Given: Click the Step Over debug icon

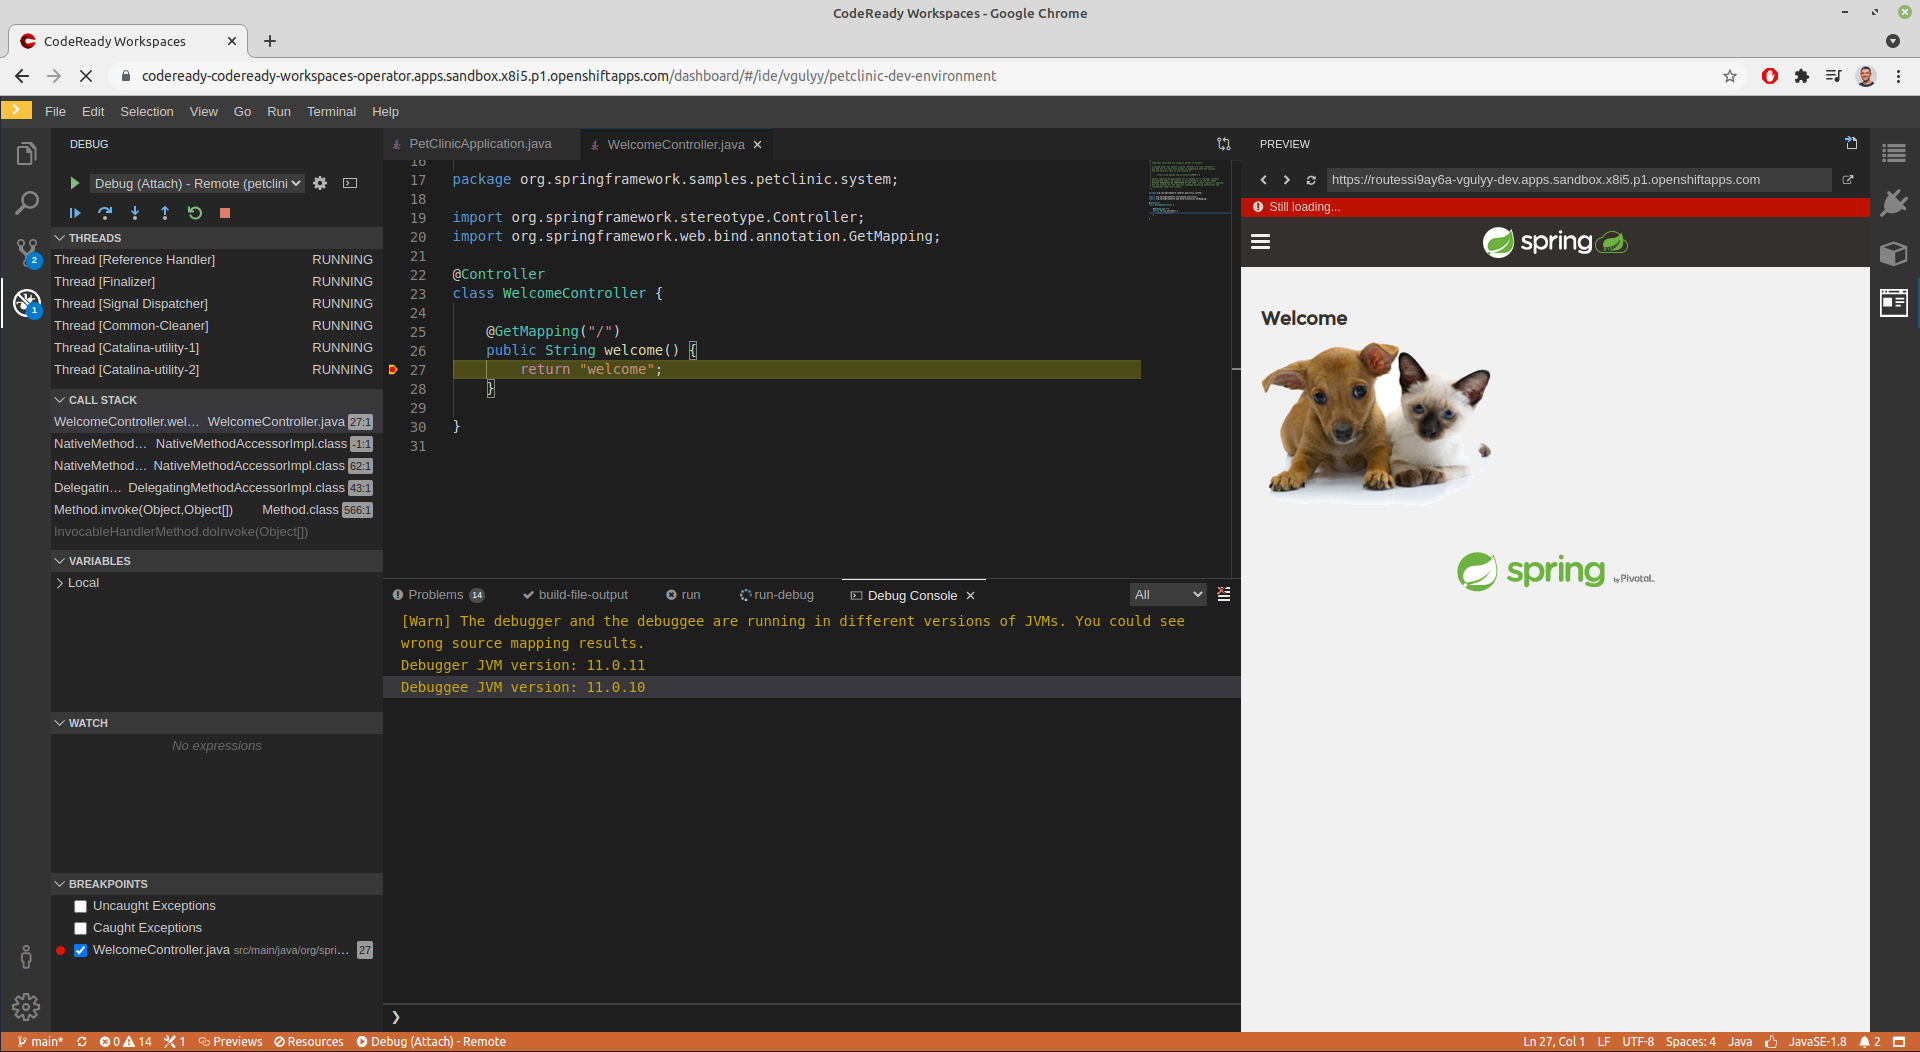Looking at the screenshot, I should (105, 213).
